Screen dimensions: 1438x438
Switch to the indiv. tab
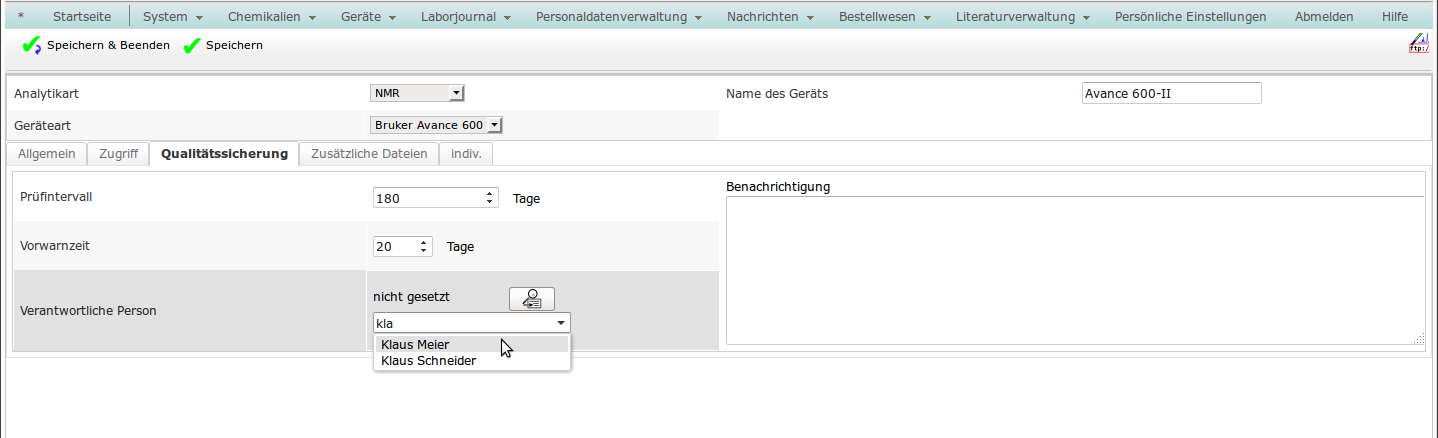coord(466,154)
